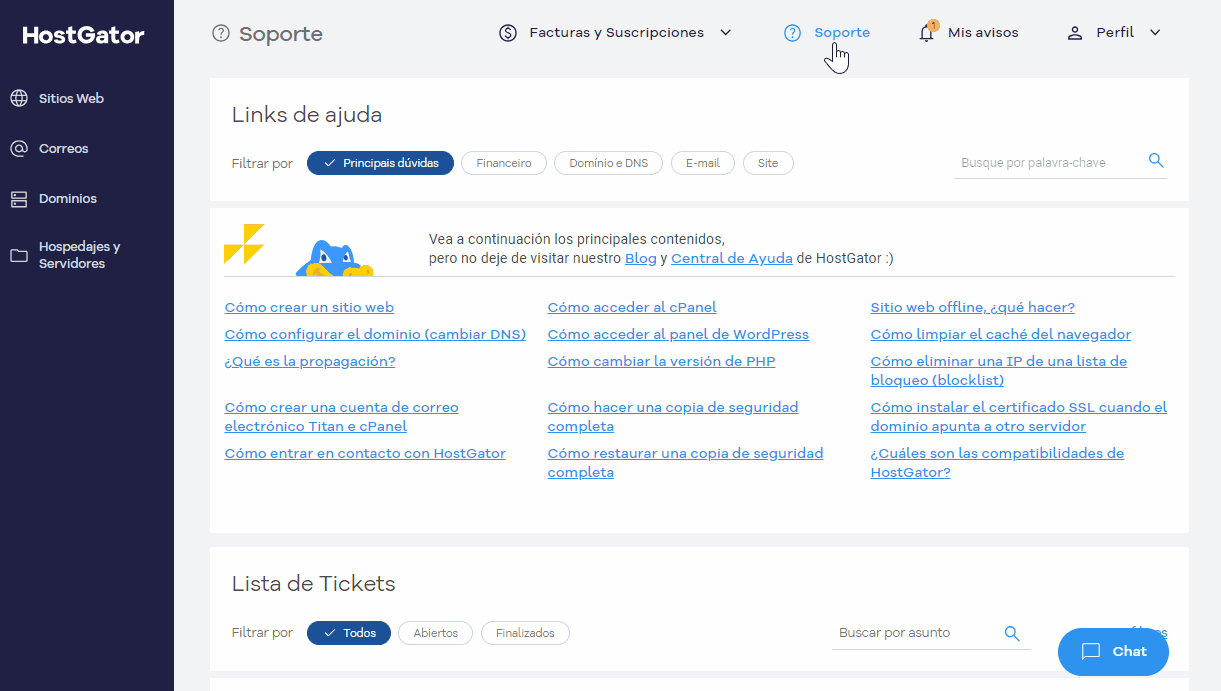Viewport: 1221px width, 691px height.
Task: Deselect the Principais dúvidas filter
Action: (380, 163)
